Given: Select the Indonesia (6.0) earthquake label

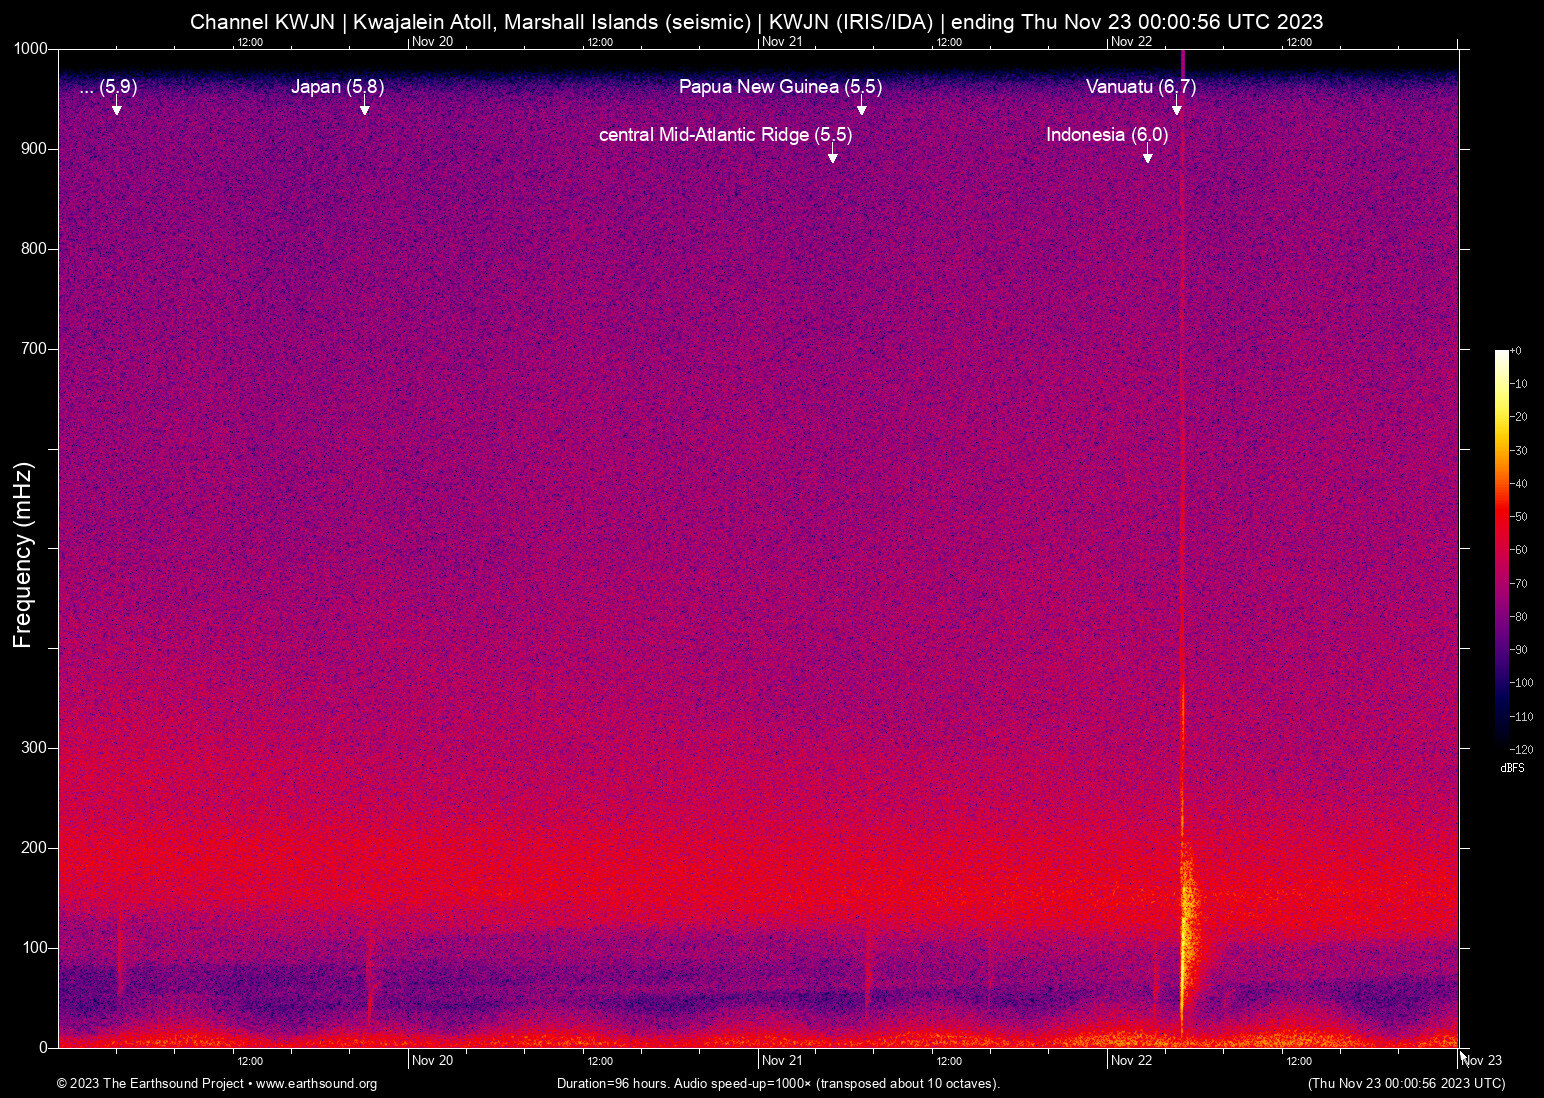Looking at the screenshot, I should (1106, 134).
